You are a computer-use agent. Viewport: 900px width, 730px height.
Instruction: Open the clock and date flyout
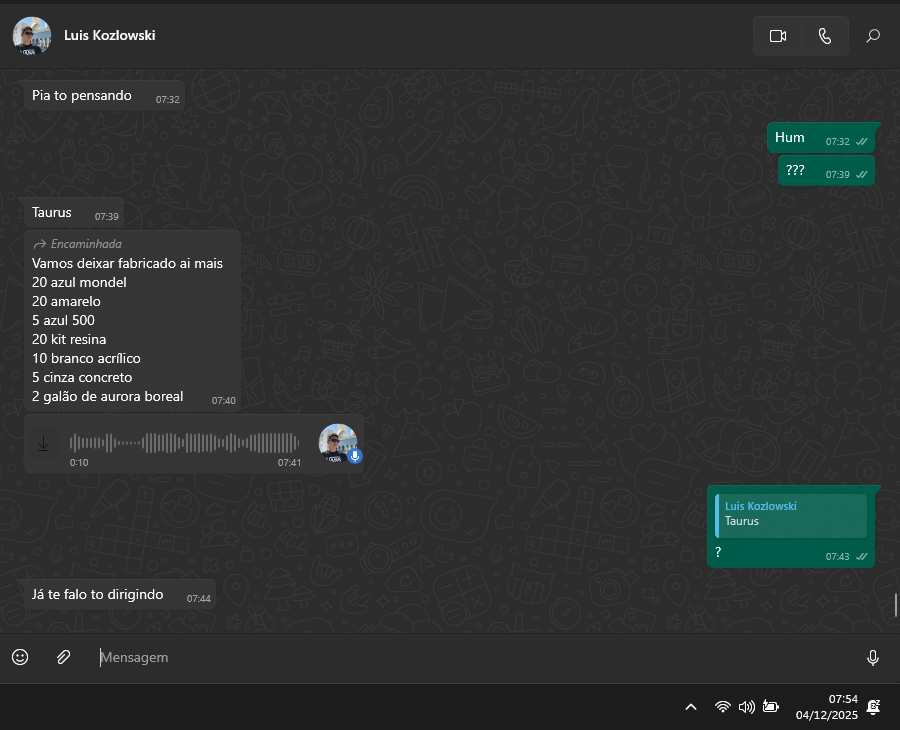(826, 707)
